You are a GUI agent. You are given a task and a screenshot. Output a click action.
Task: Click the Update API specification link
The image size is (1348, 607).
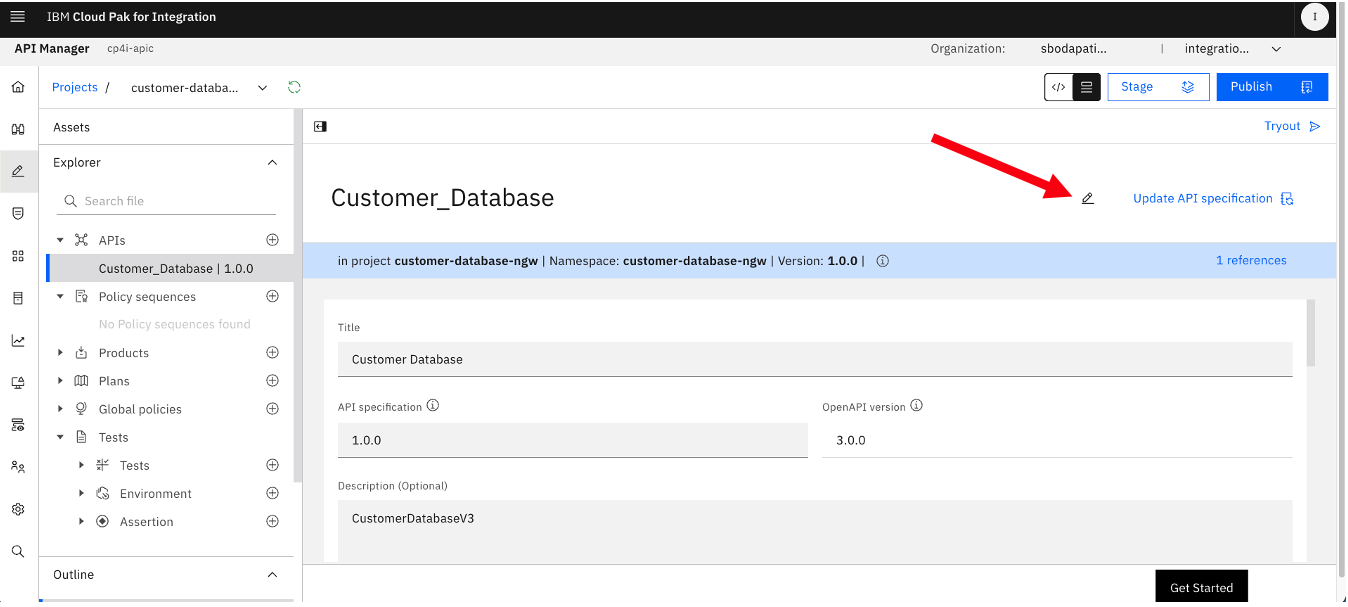pos(1213,199)
